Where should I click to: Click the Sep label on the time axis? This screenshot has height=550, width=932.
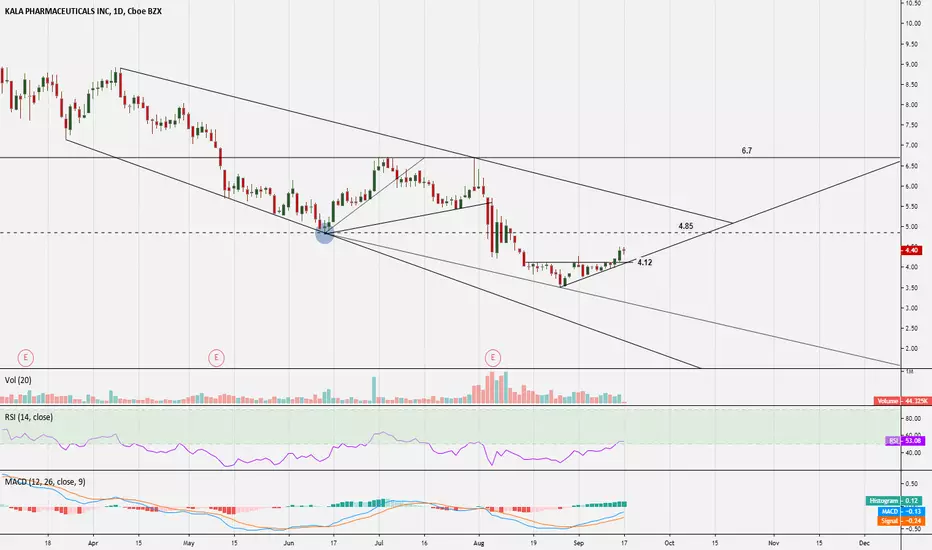pos(578,543)
